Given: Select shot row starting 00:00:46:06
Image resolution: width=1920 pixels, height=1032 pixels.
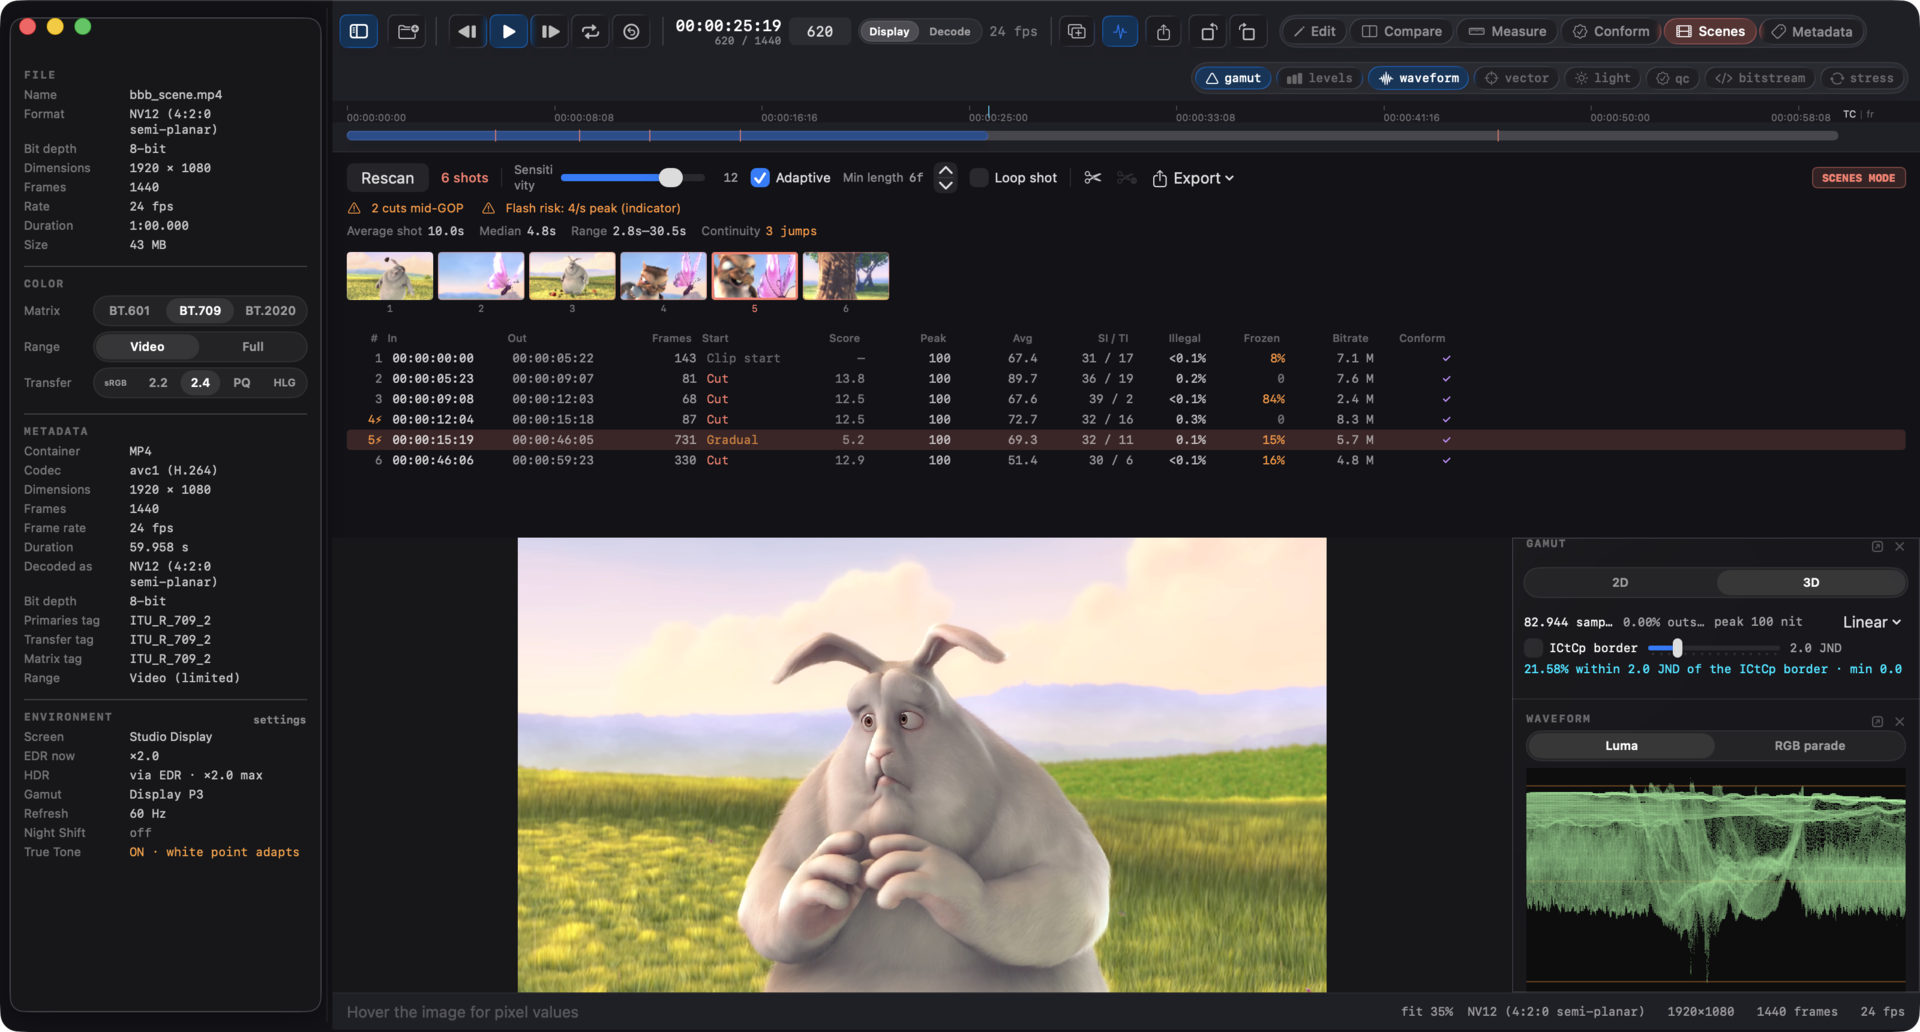Looking at the screenshot, I should 1126,461.
